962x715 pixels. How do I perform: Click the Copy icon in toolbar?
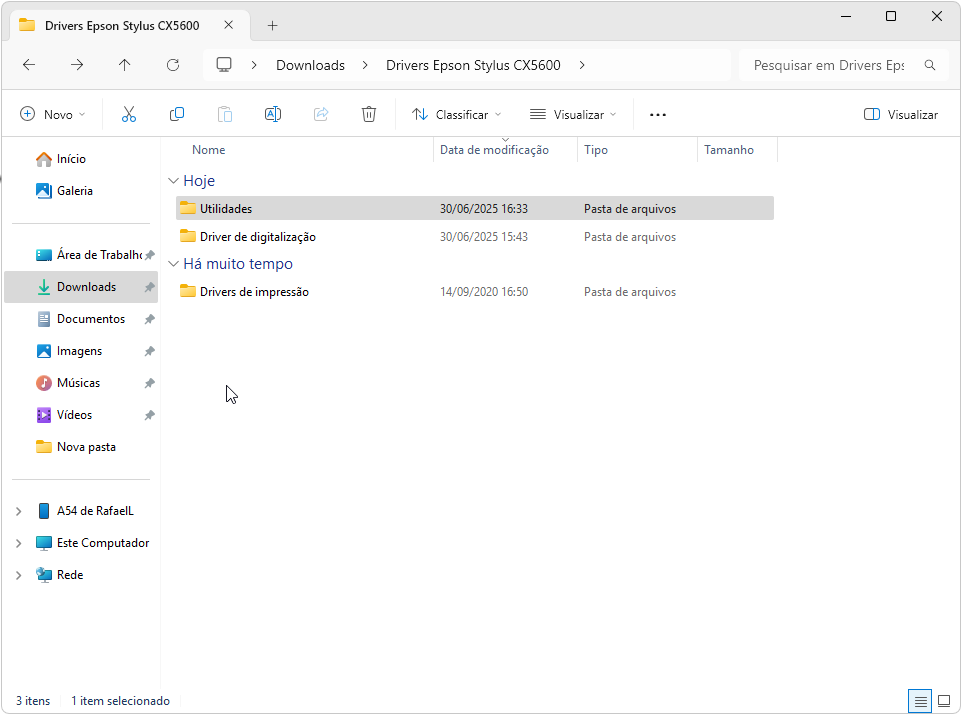177,115
